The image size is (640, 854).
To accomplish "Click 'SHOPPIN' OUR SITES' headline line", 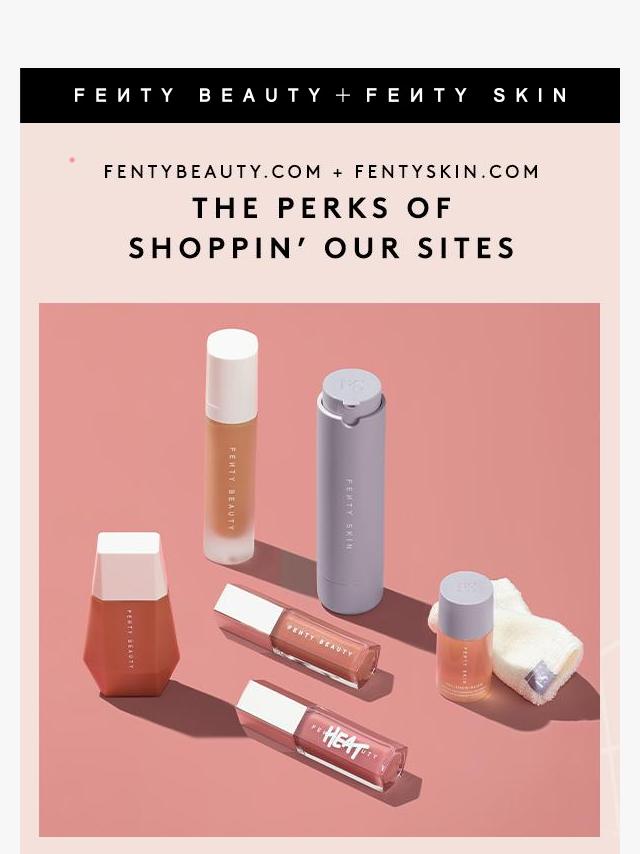I will [x=322, y=248].
